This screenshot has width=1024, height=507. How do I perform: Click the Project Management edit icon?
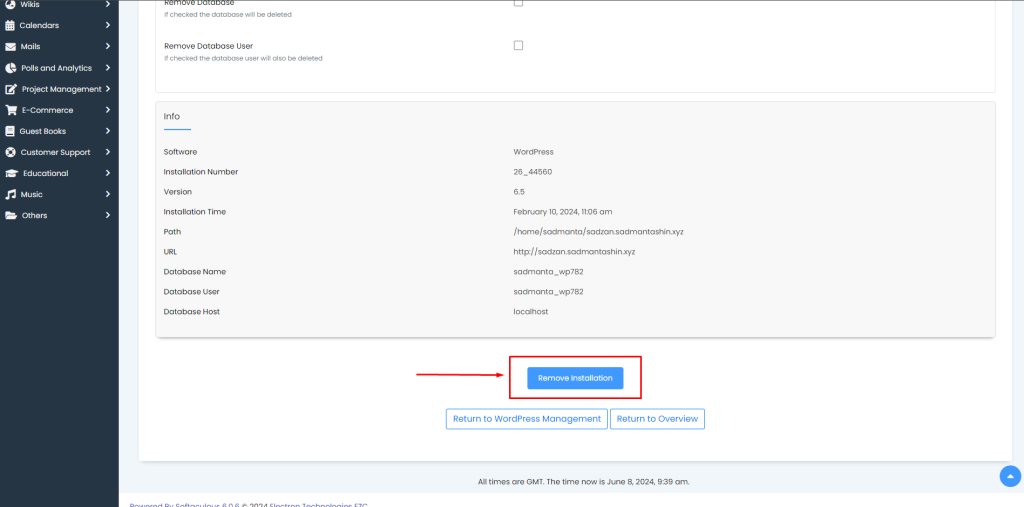10,89
